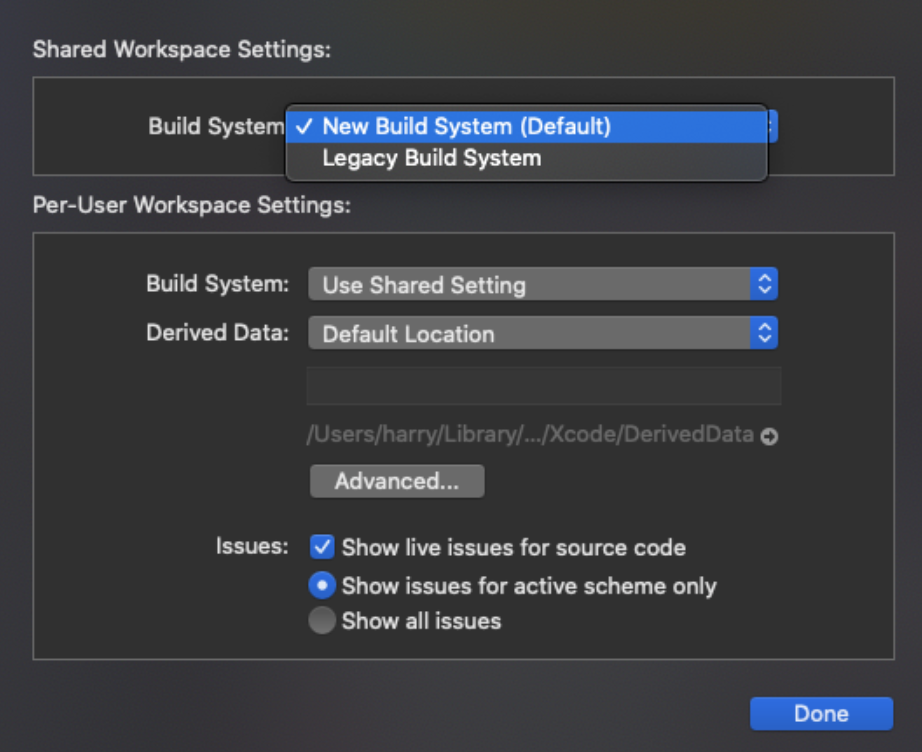922x752 pixels.
Task: Select New Build System (Default) option
Action: tap(526, 126)
